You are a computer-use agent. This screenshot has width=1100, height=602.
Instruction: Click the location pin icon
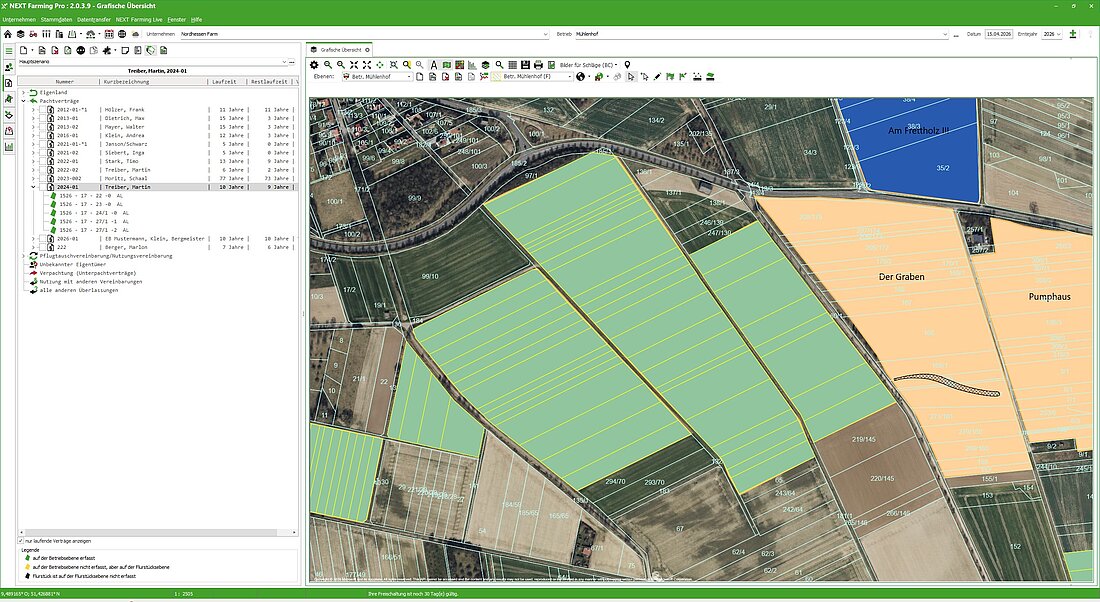[627, 65]
